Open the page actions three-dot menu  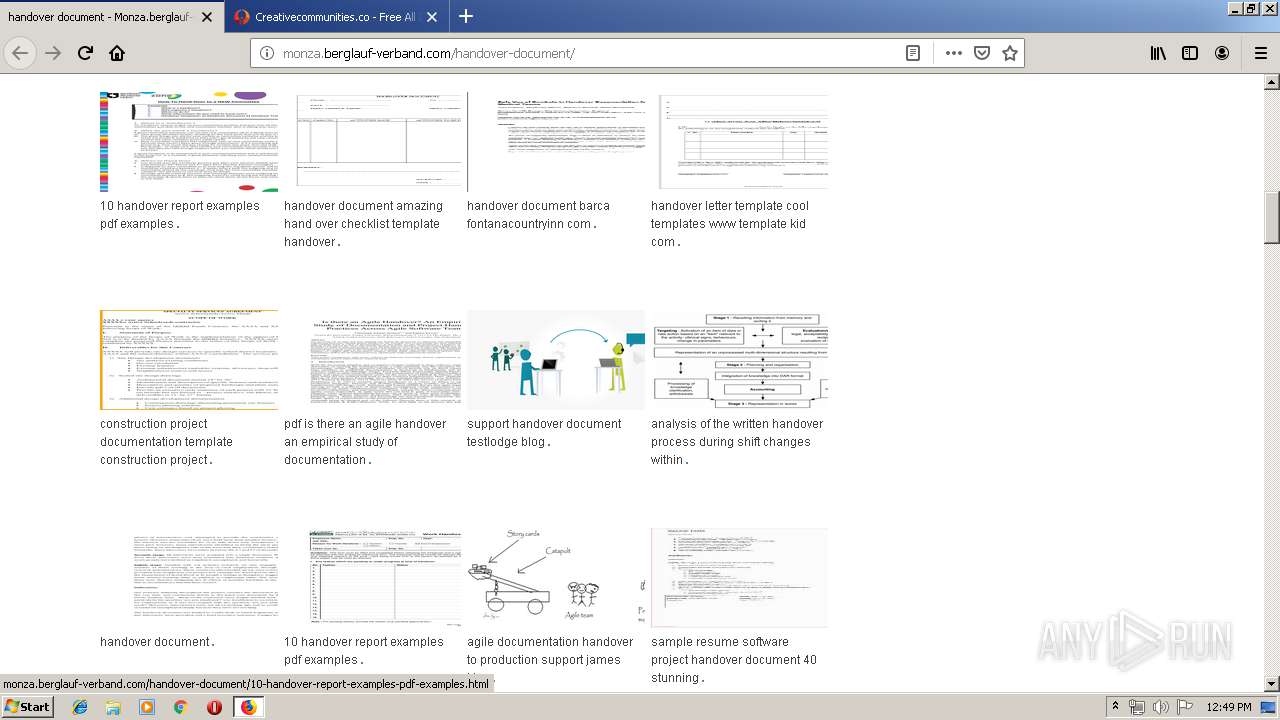953,53
